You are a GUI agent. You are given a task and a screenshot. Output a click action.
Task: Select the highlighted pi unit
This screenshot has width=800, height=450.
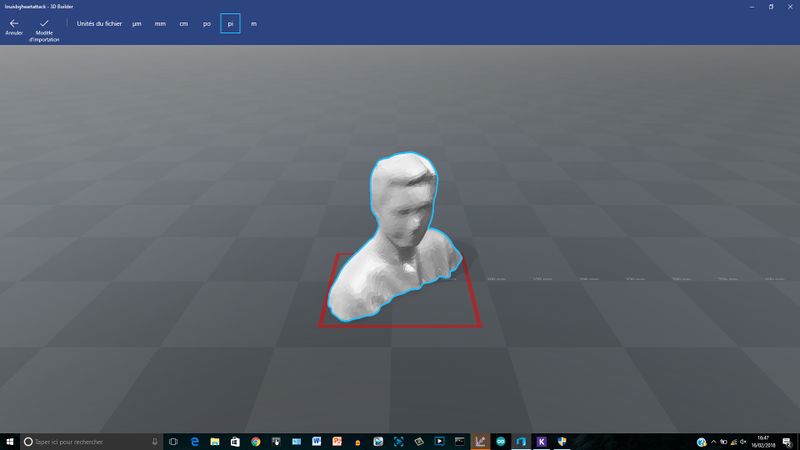coord(230,23)
